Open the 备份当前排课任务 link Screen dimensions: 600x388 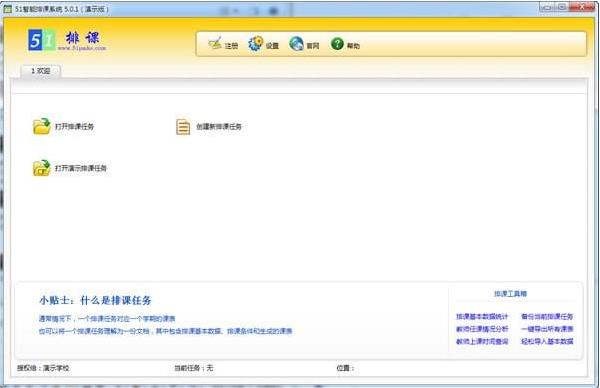point(547,316)
